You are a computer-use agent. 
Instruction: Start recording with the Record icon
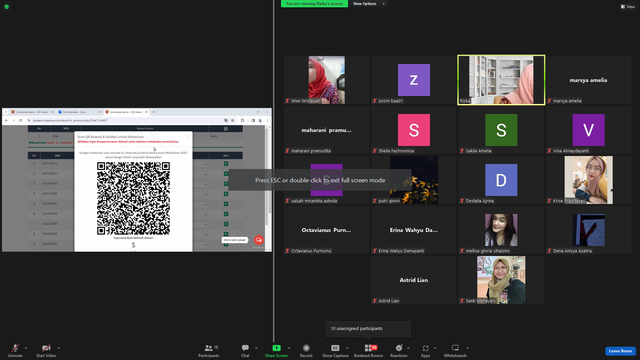point(306,351)
